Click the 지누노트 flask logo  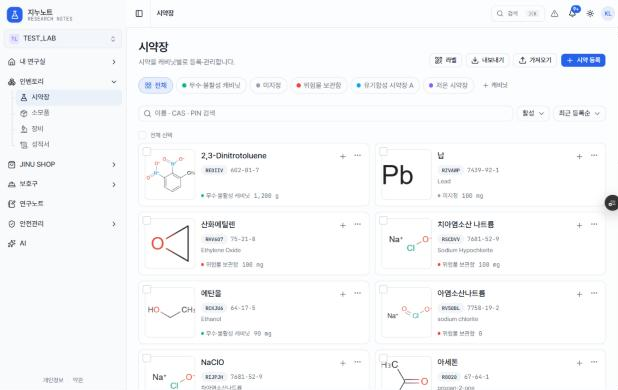(x=15, y=15)
